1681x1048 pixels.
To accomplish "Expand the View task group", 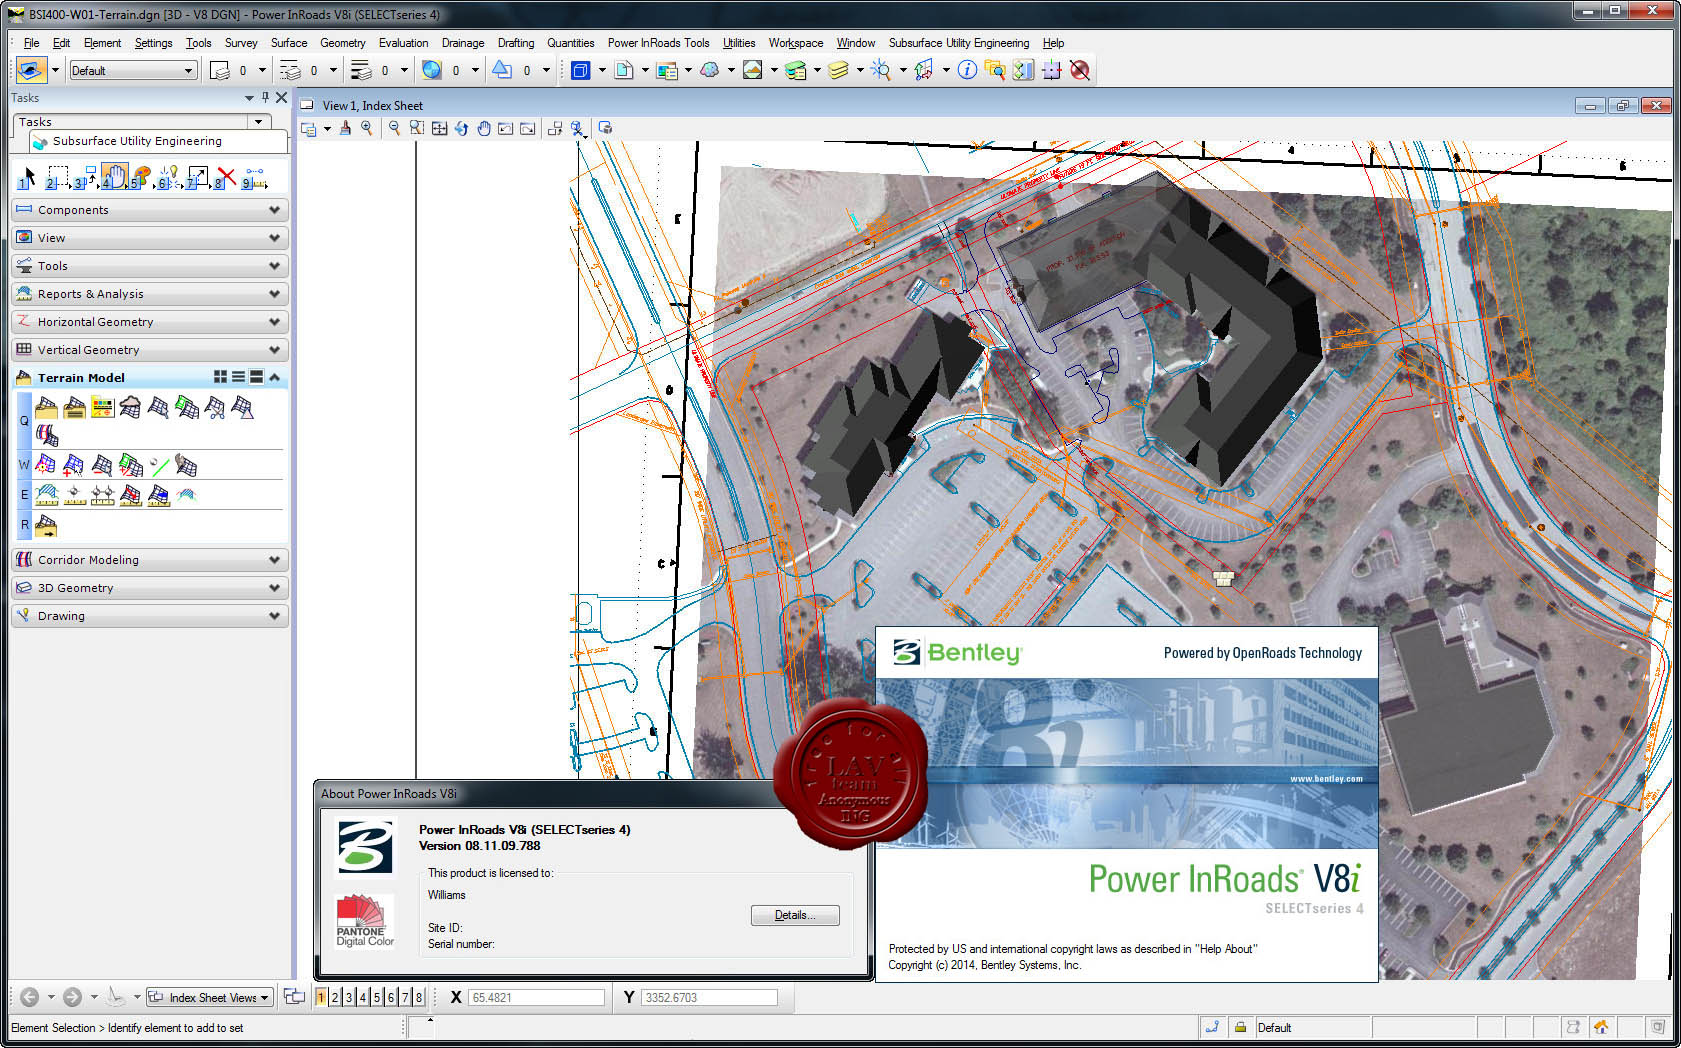I will point(150,238).
